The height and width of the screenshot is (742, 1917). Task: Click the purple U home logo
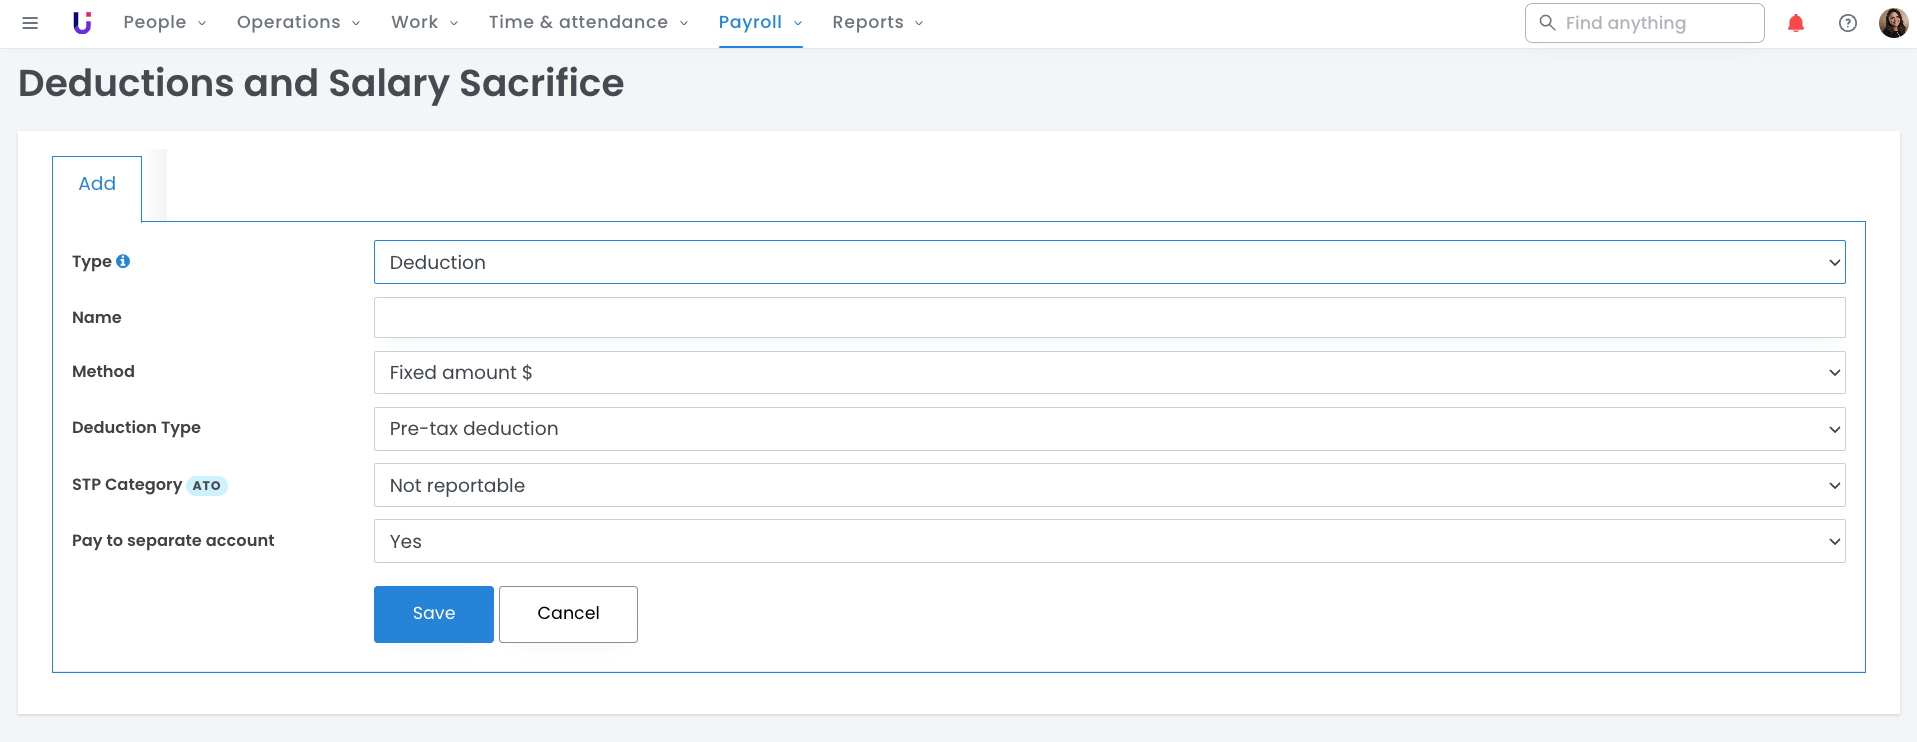click(x=82, y=23)
